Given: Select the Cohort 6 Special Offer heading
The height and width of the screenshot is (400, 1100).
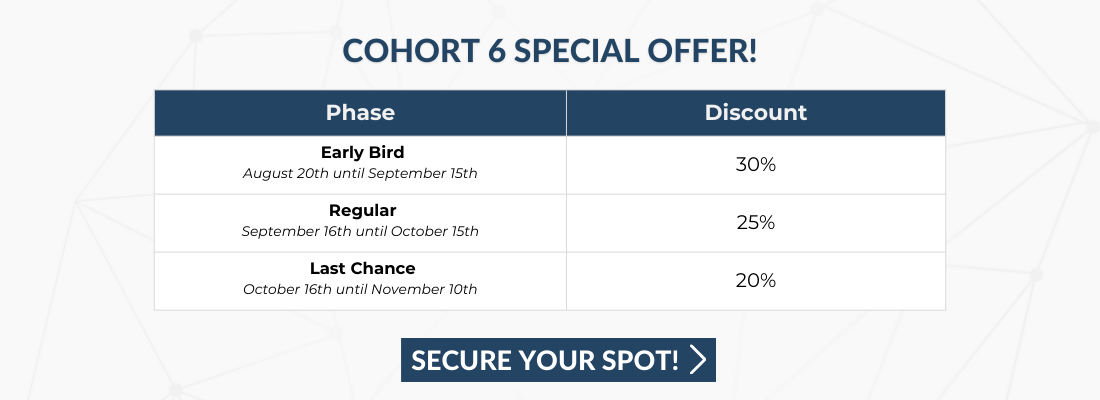Looking at the screenshot, I should (x=549, y=51).
